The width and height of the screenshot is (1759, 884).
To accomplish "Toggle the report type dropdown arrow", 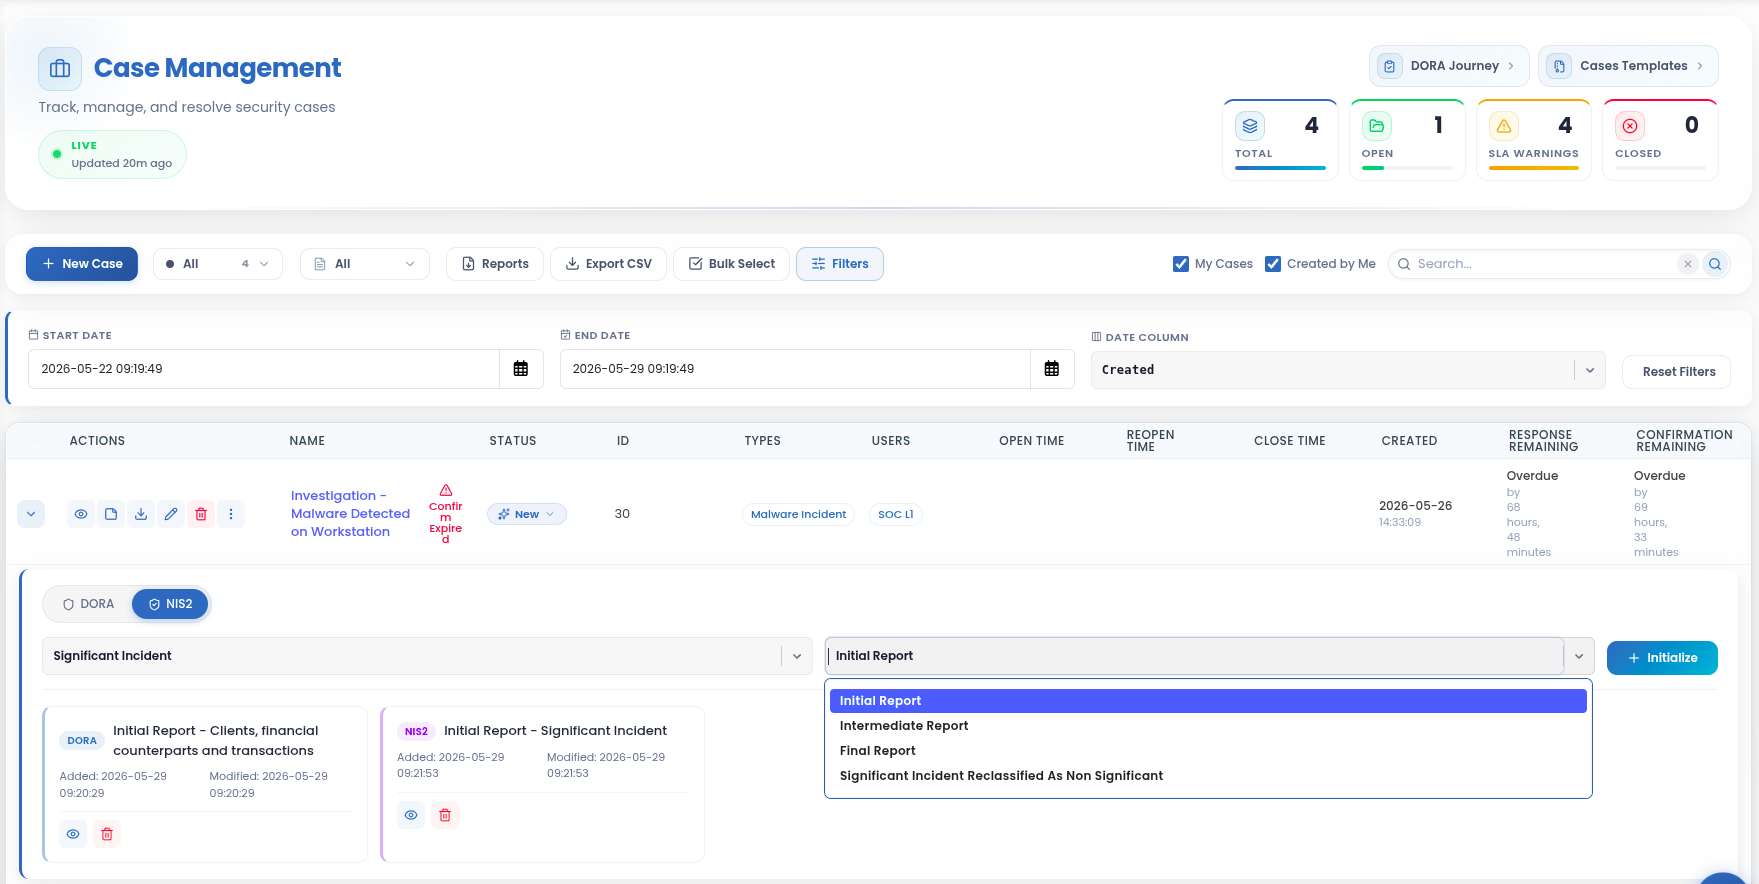I will tap(1579, 656).
